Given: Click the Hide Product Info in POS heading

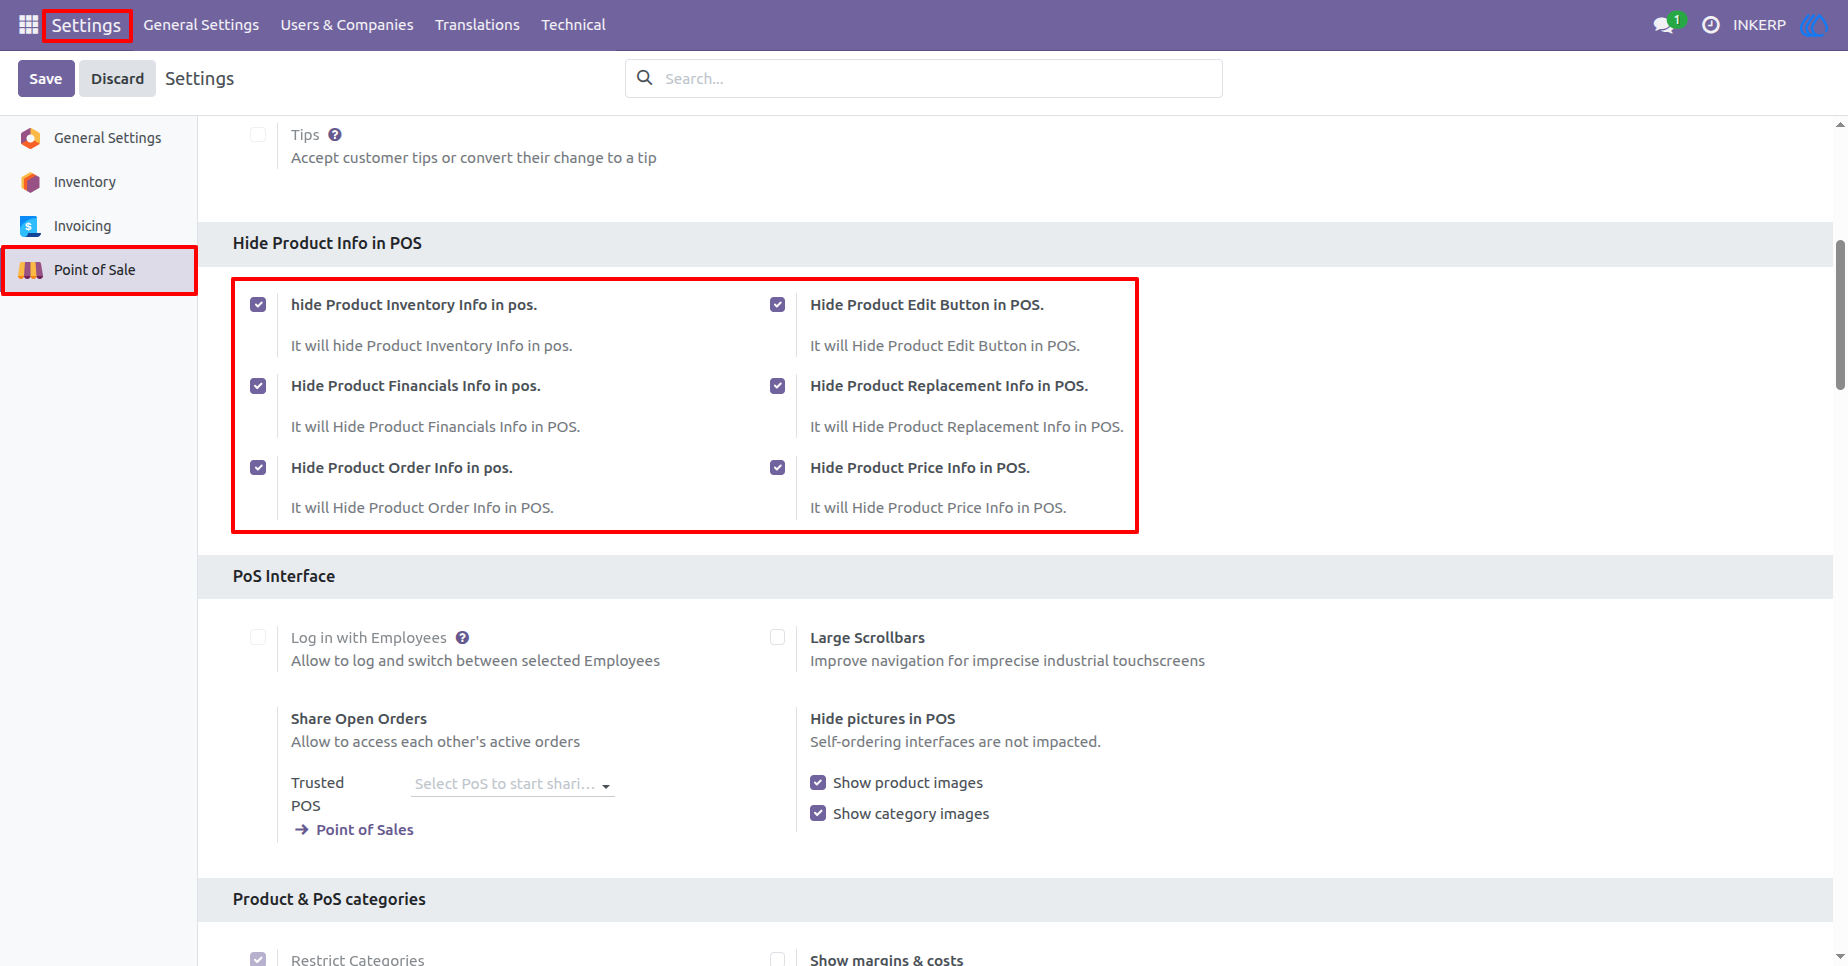Looking at the screenshot, I should [327, 243].
